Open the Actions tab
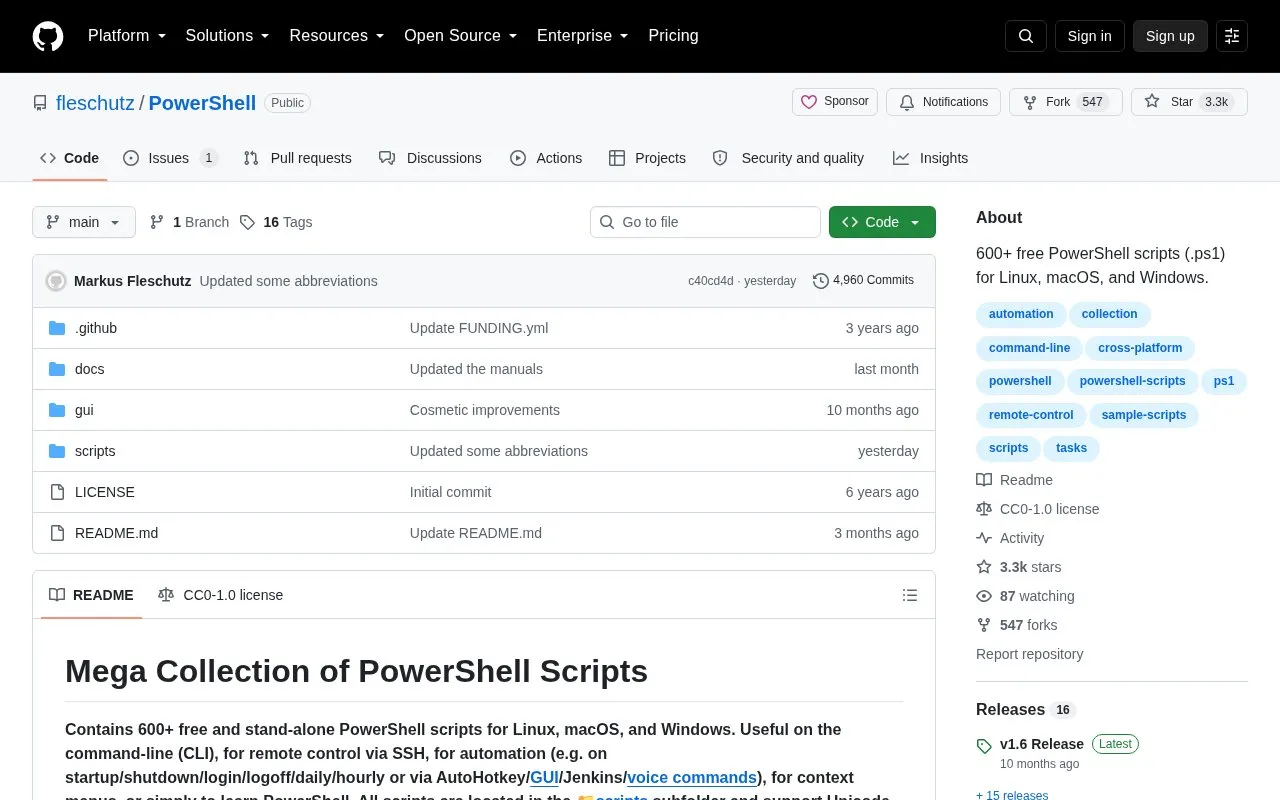The height and width of the screenshot is (800, 1280). tap(546, 158)
